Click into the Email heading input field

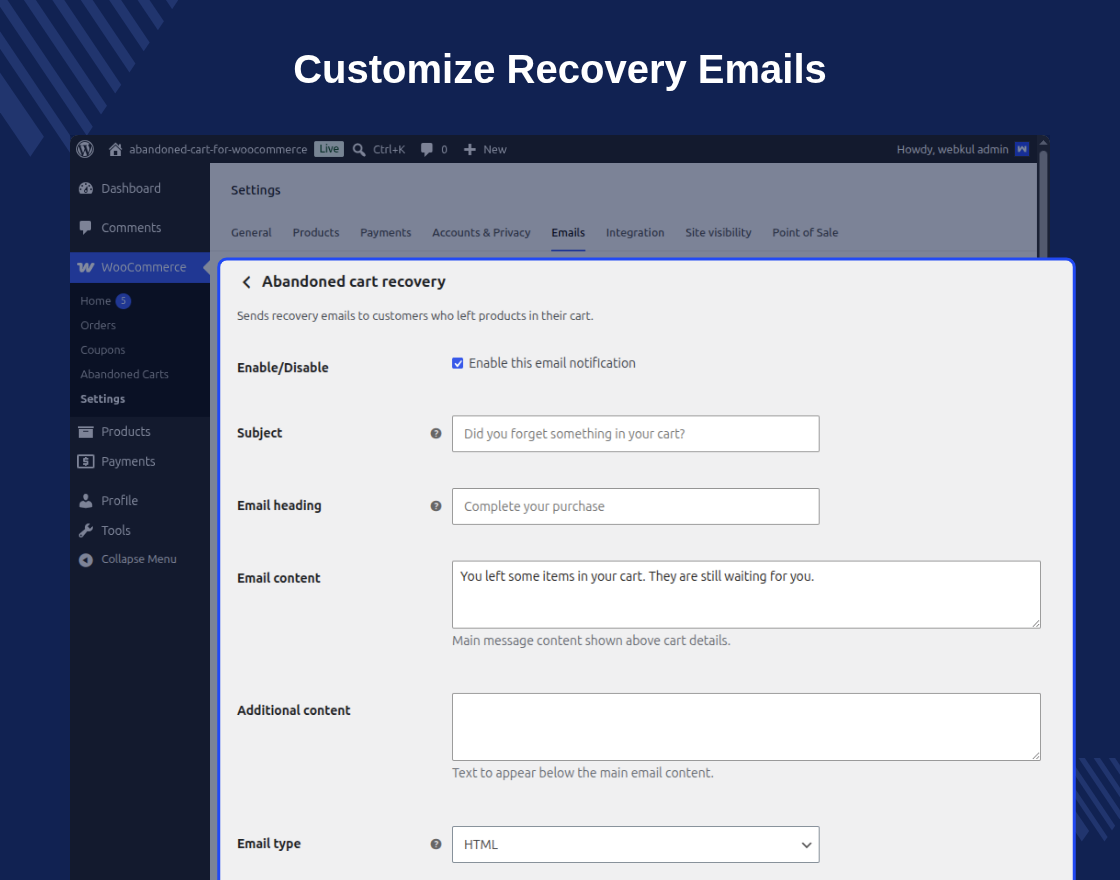pos(636,506)
